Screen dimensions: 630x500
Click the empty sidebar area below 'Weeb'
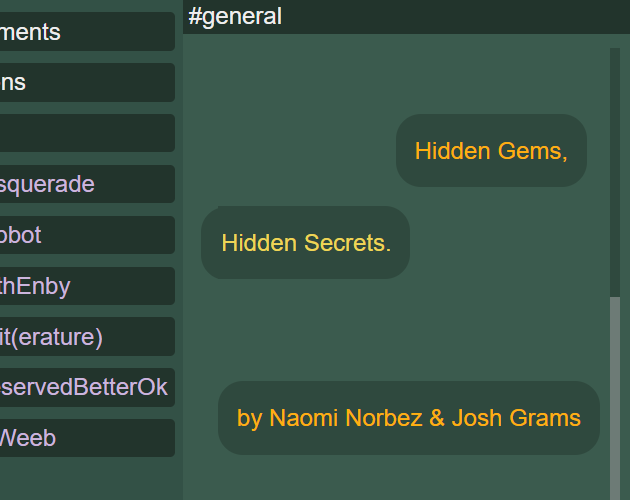tap(87, 479)
